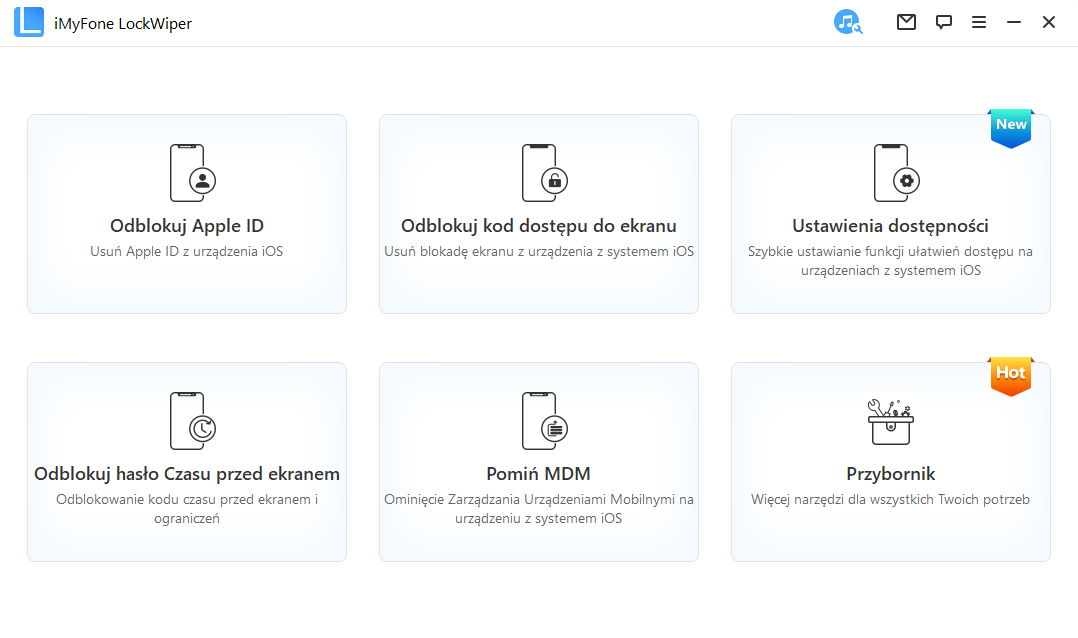Select Pomiń MDM
1078x638 pixels.
pos(538,474)
